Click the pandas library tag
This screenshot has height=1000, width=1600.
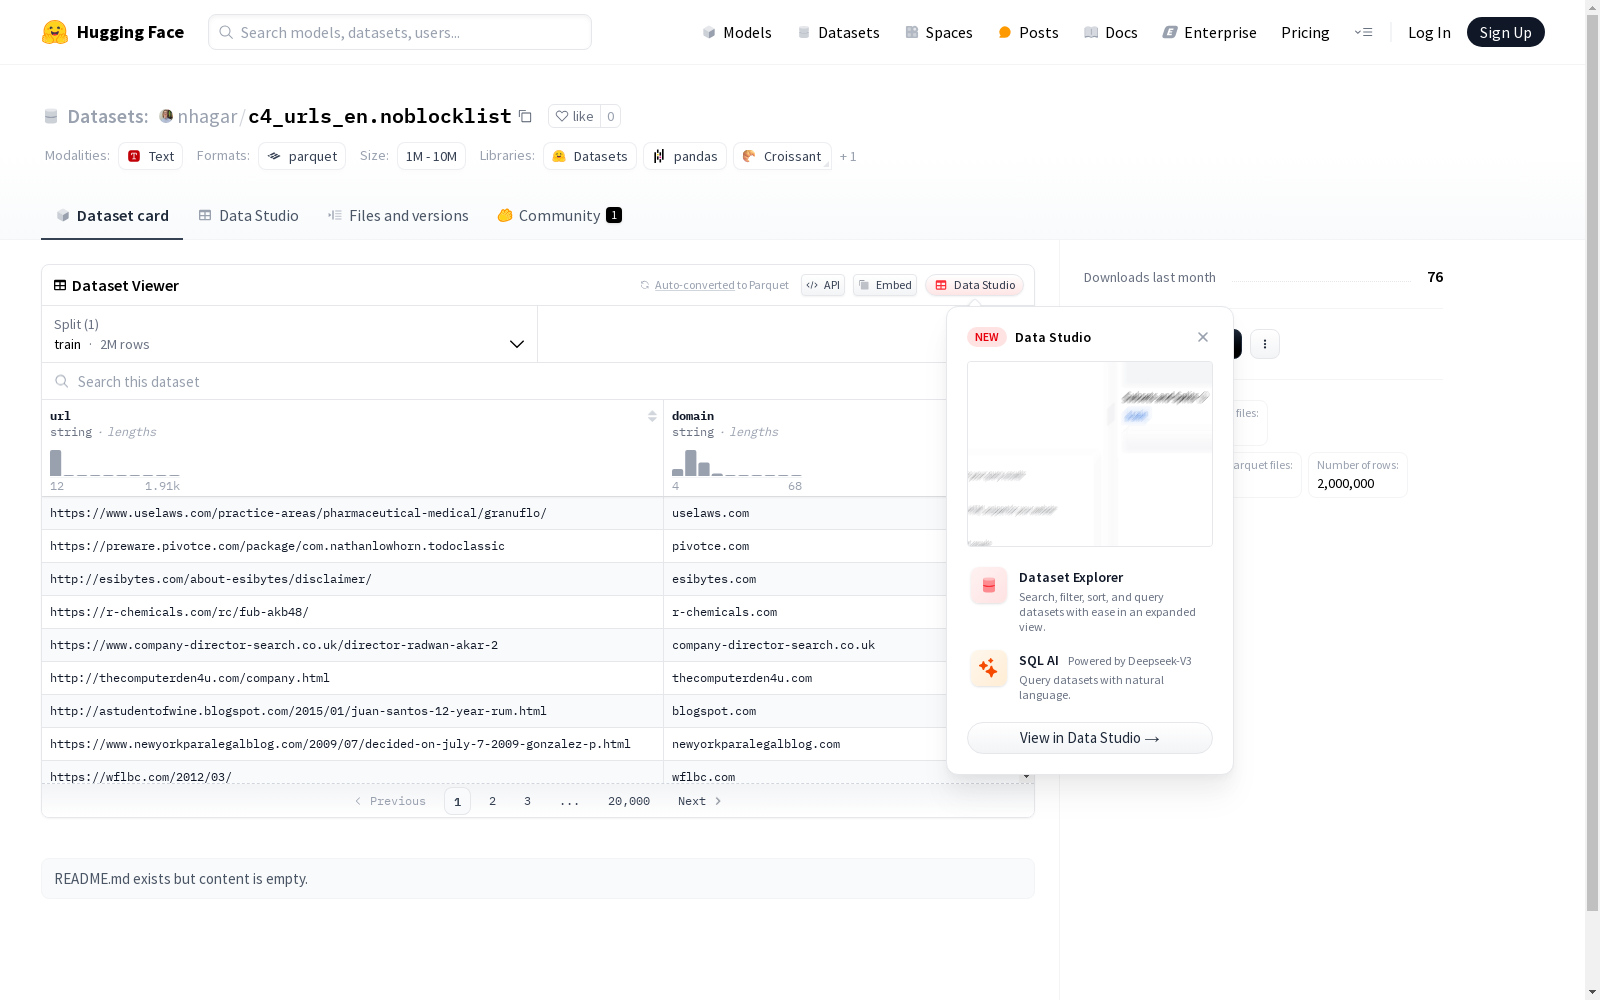point(685,156)
